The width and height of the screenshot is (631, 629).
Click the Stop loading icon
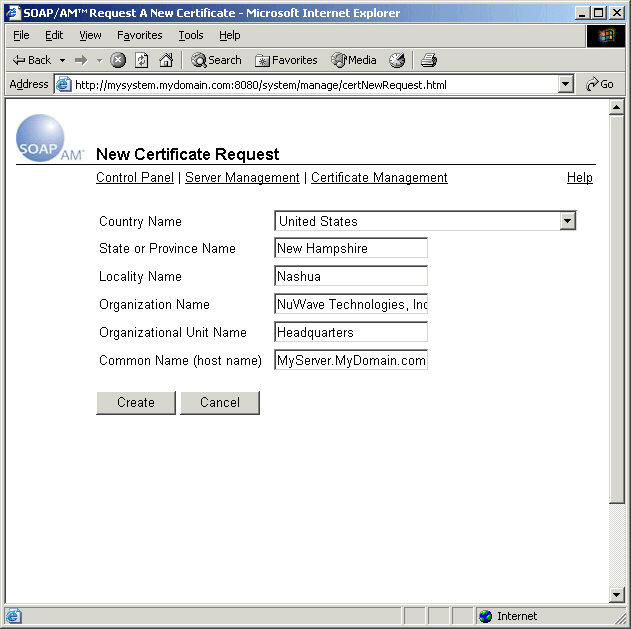118,60
